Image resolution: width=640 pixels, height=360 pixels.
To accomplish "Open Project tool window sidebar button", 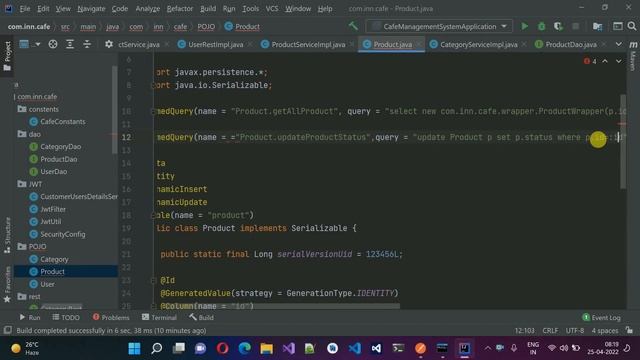I will point(7,56).
